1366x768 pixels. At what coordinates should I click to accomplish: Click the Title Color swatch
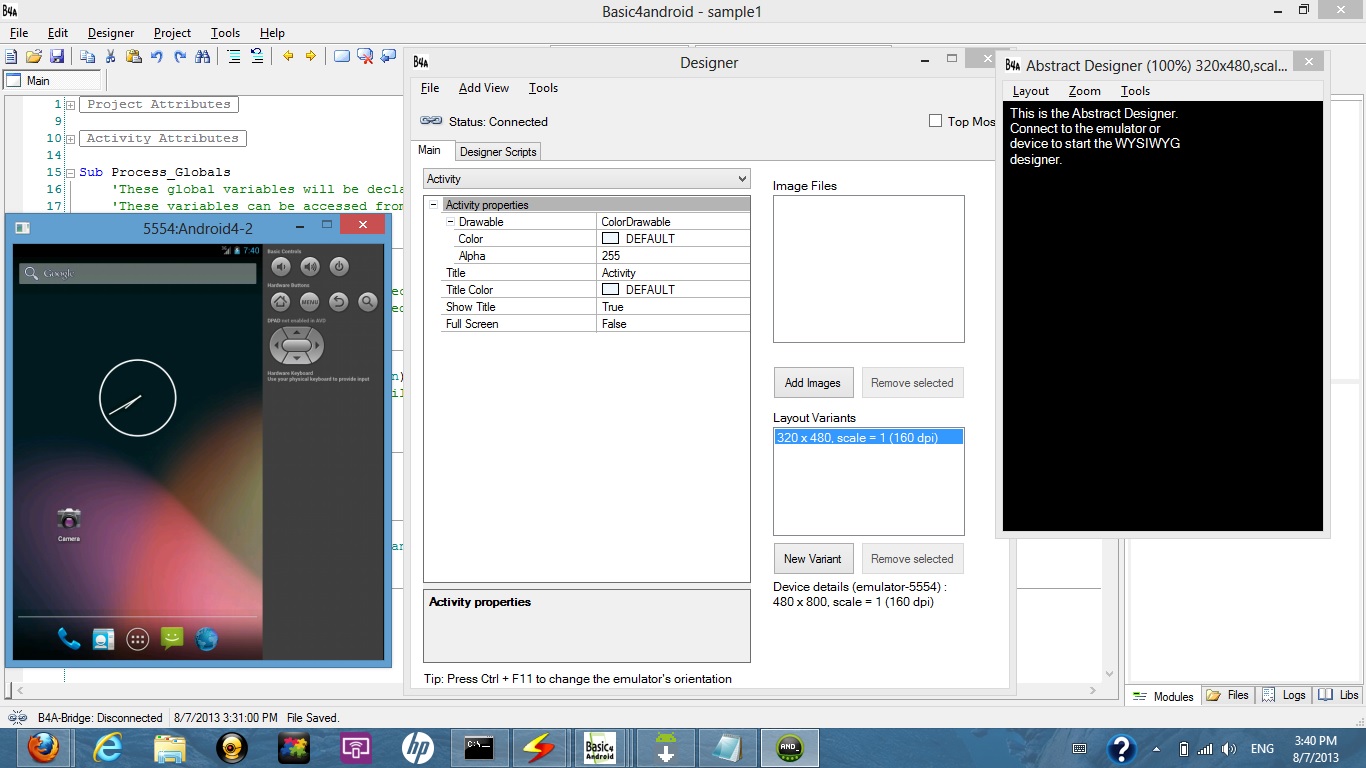point(610,290)
